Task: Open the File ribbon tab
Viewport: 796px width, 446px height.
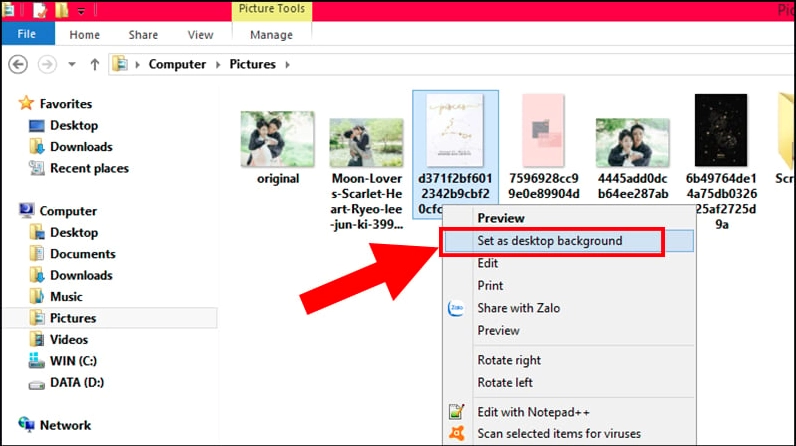Action: point(27,34)
